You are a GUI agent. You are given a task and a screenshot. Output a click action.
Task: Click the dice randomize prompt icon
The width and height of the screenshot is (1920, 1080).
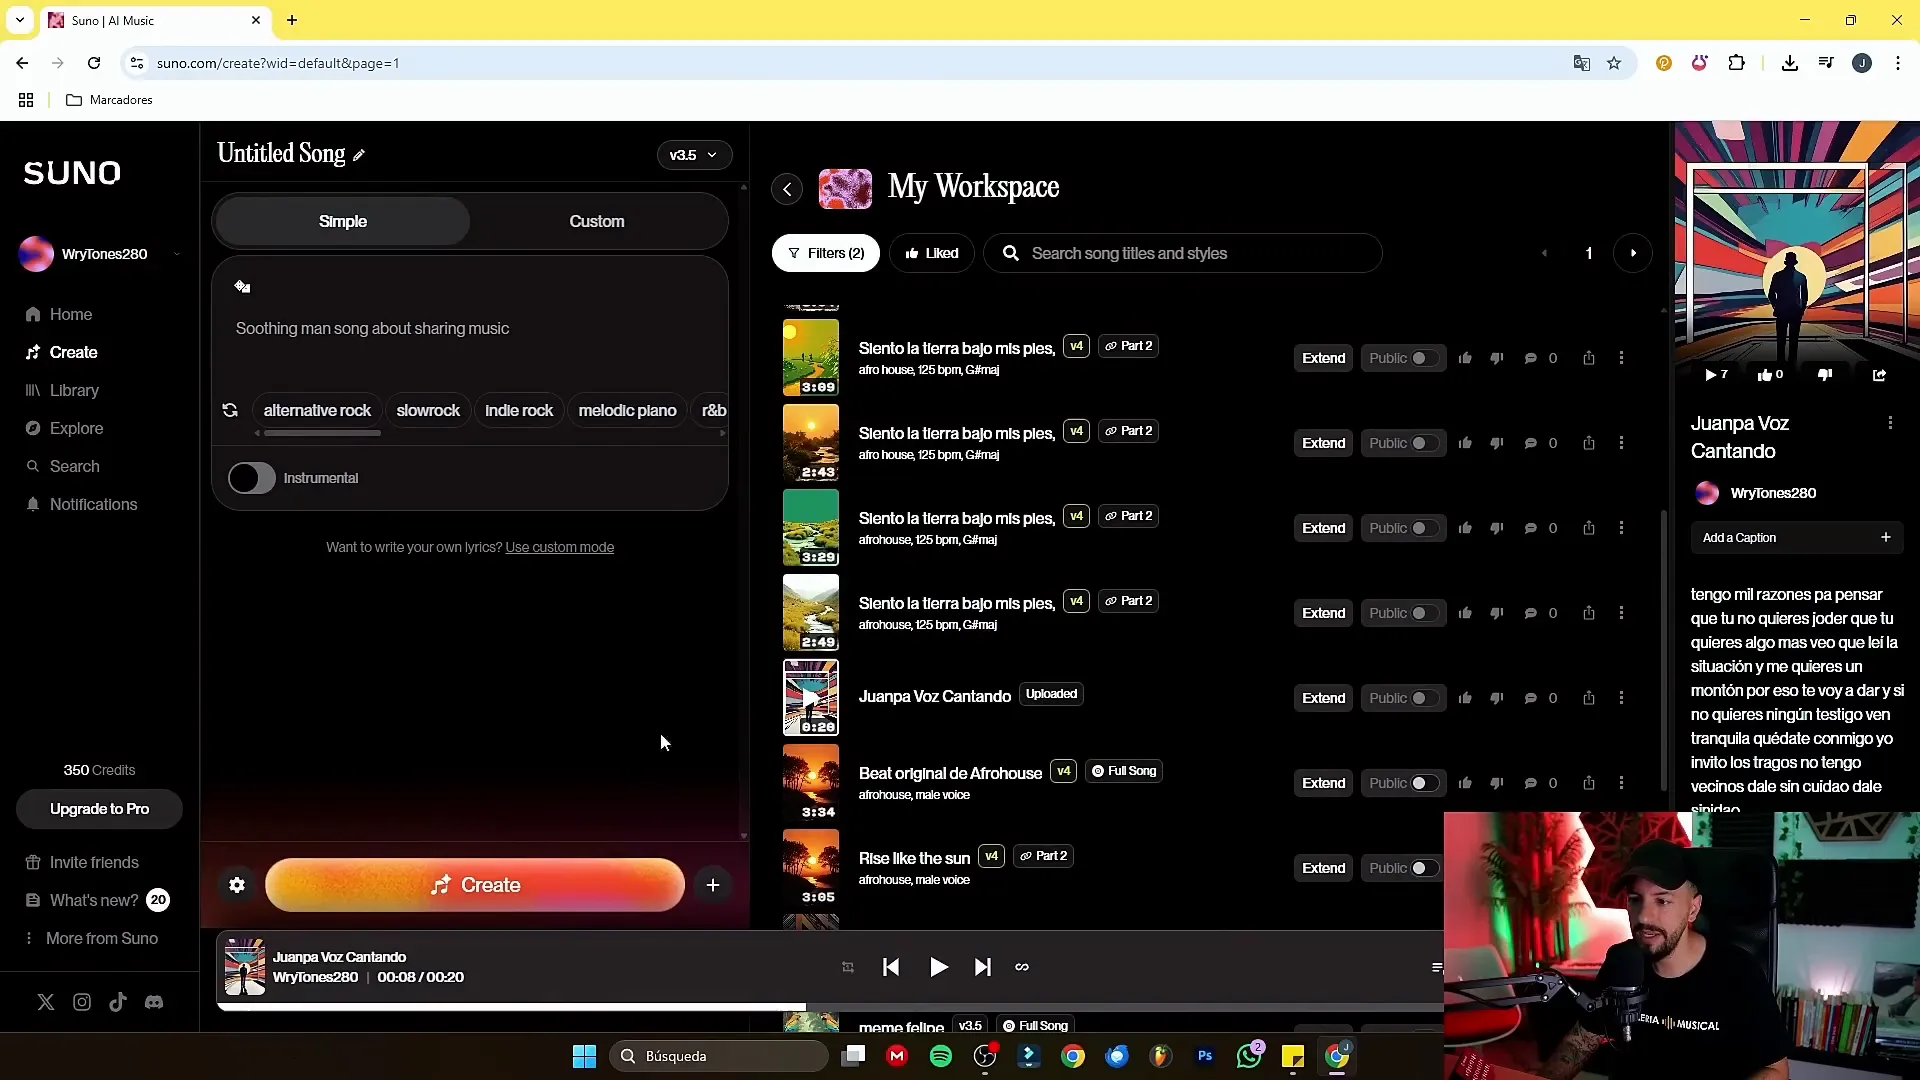[242, 287]
